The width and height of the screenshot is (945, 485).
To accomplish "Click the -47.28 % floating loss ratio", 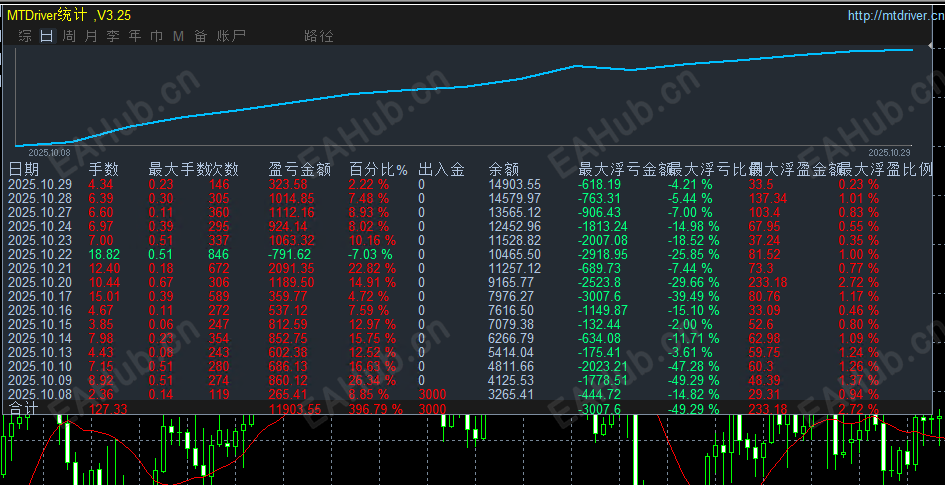I will point(693,366).
